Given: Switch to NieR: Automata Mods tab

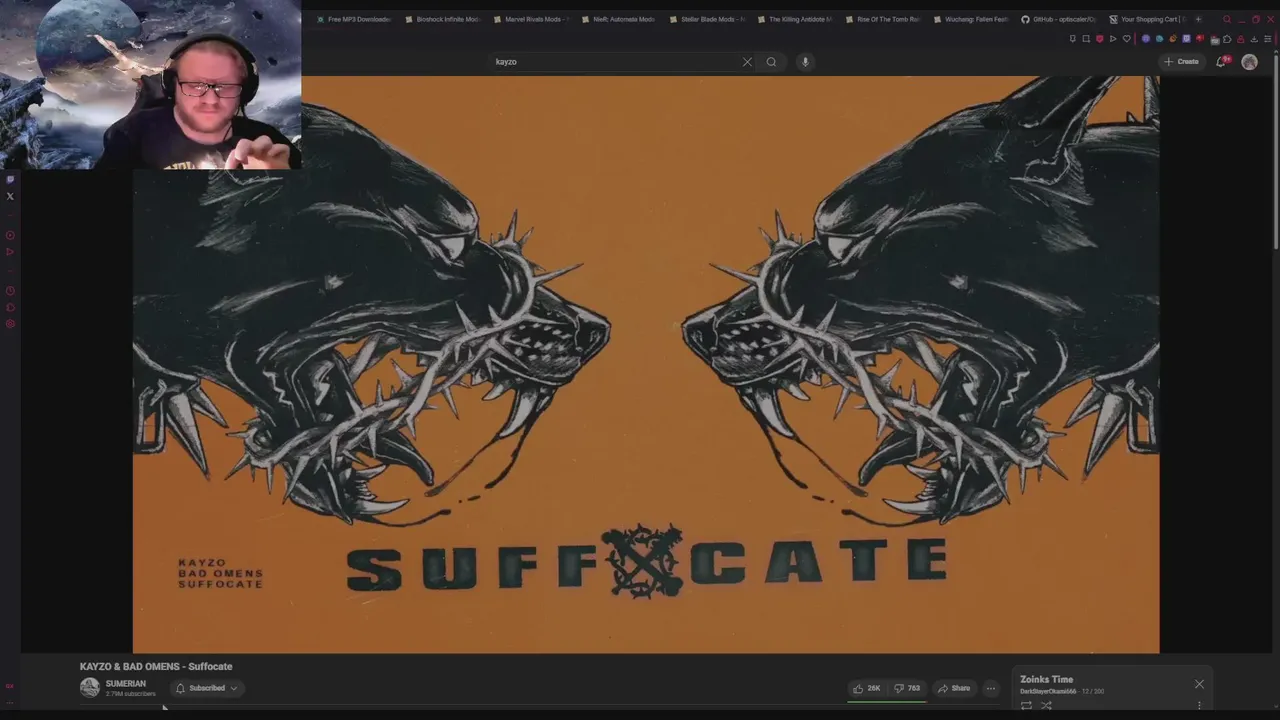Looking at the screenshot, I should point(618,19).
